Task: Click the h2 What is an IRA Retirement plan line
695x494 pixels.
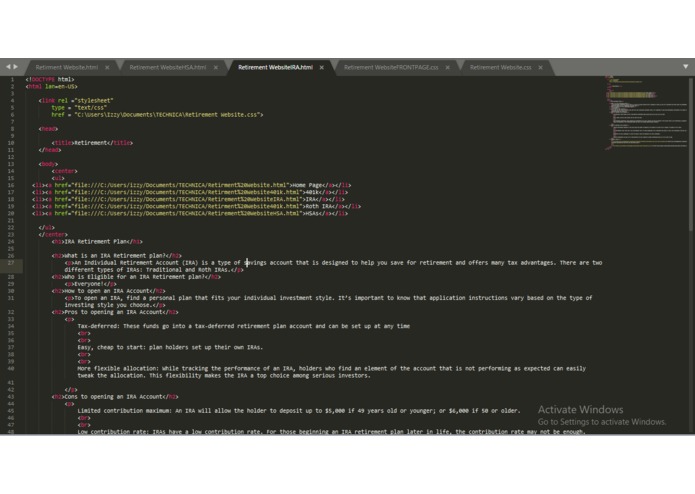Action: tap(117, 256)
